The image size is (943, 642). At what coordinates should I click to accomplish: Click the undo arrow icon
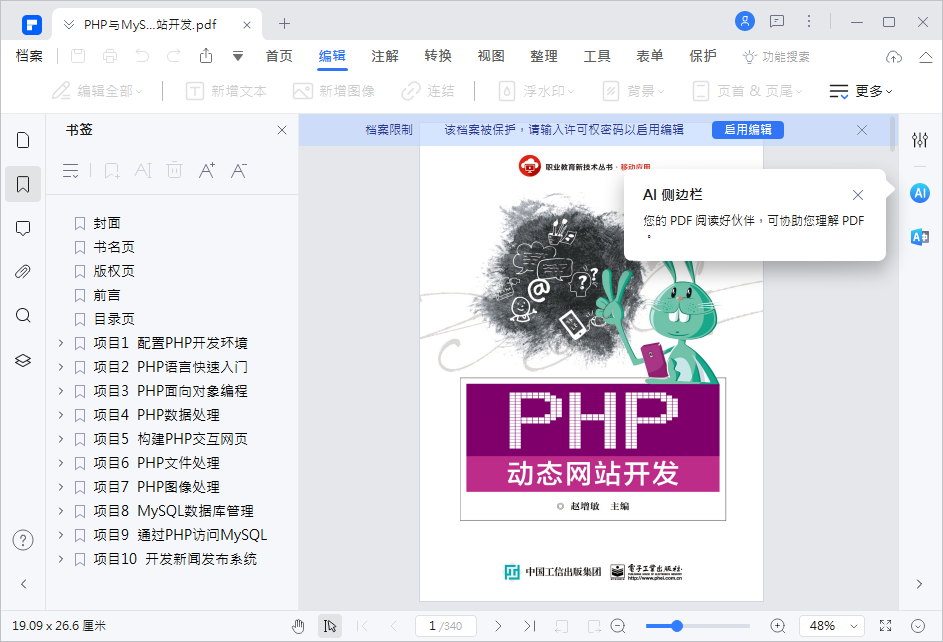142,56
